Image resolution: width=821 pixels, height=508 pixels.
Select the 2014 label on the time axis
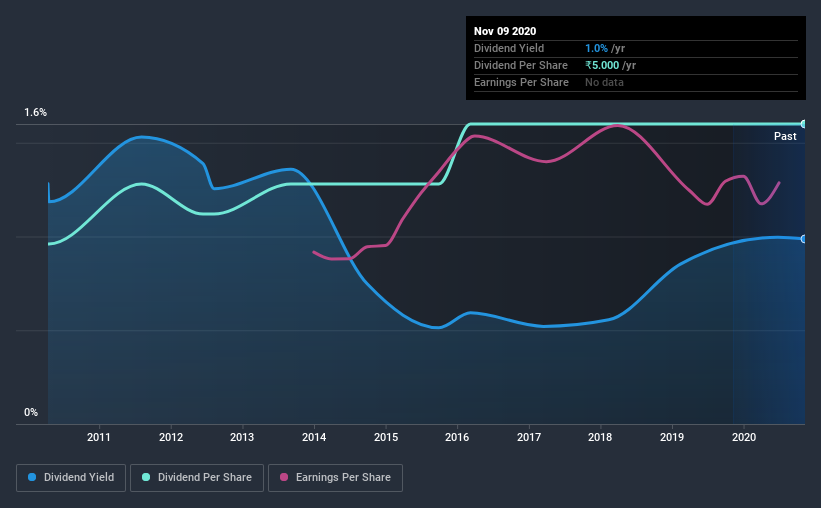pyautogui.click(x=314, y=437)
